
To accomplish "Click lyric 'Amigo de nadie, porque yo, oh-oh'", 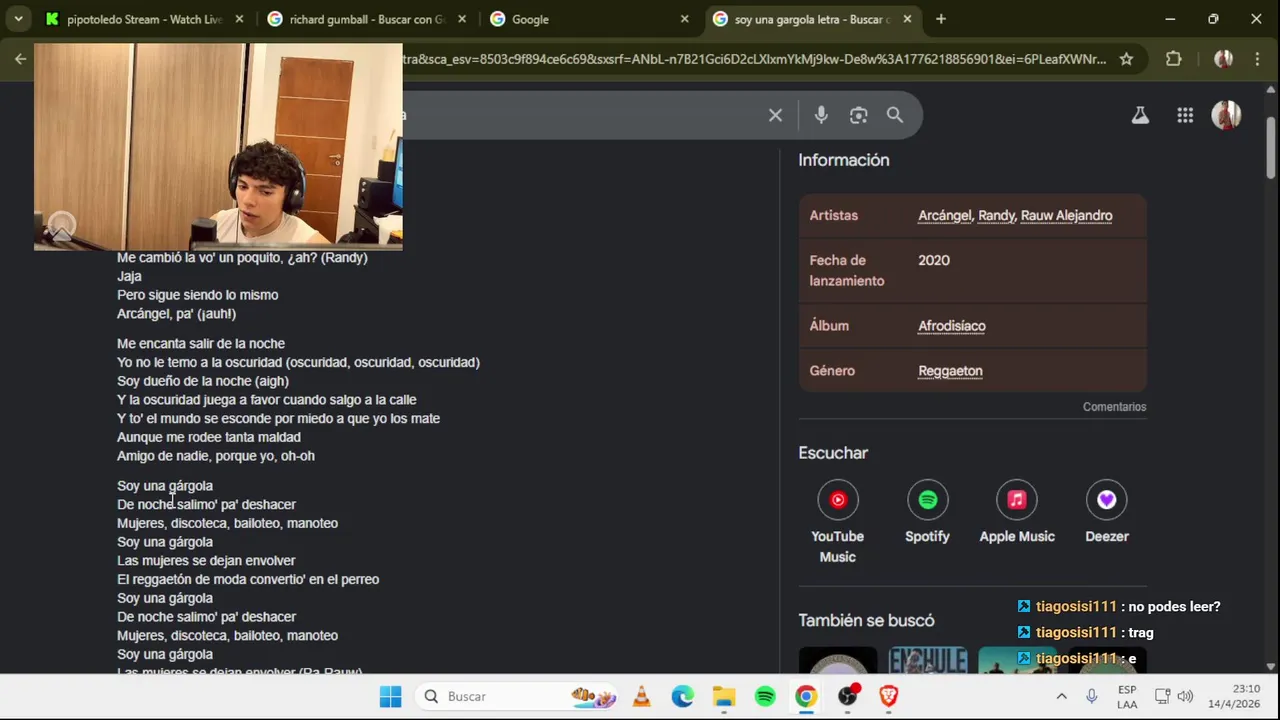I will click(x=216, y=456).
